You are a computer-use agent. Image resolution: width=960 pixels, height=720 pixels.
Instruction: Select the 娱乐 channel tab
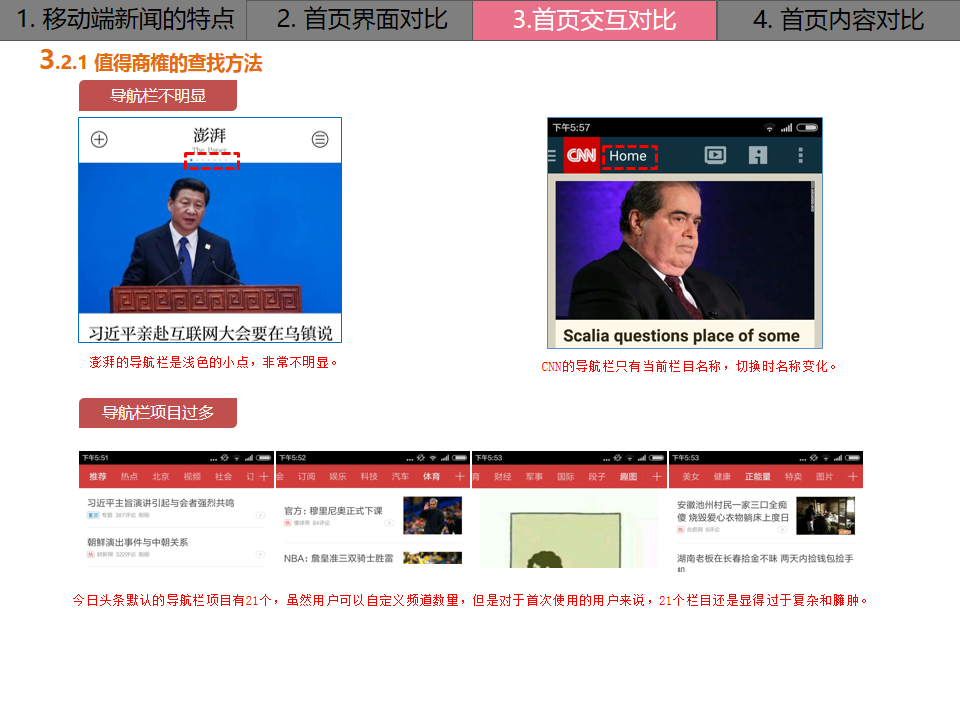tap(338, 476)
